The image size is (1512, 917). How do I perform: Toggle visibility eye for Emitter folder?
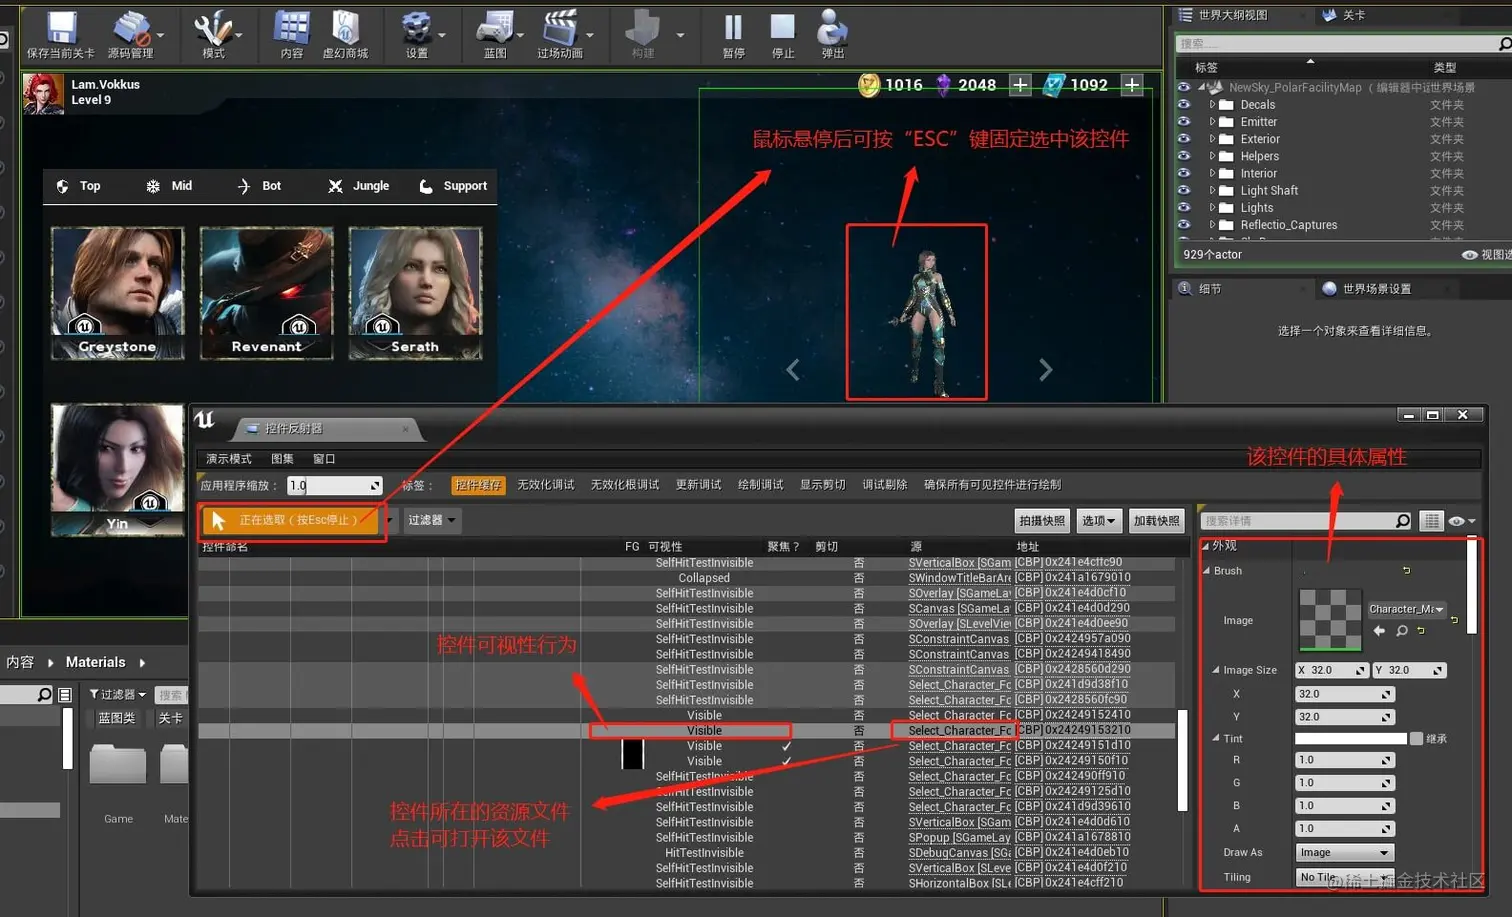1184,122
